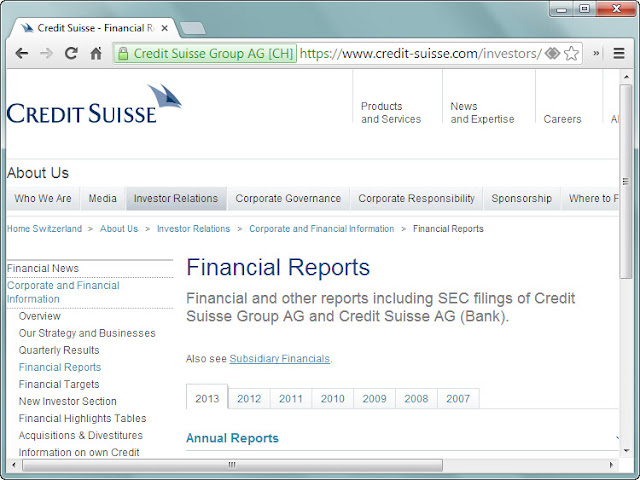Viewport: 640px width, 480px height.
Task: Show hidden extensions with the double chevron
Action: (596, 53)
